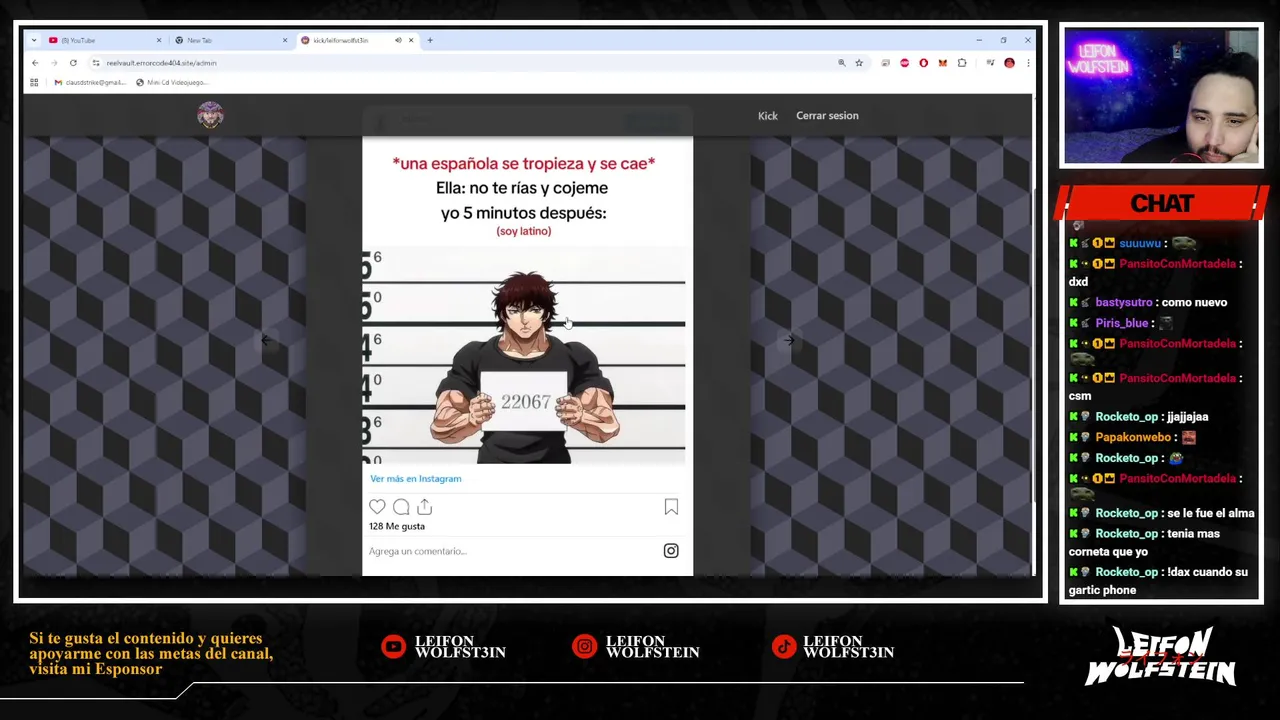Mute the tab via speaker icon on kick tab
1280x720 pixels.
click(398, 41)
